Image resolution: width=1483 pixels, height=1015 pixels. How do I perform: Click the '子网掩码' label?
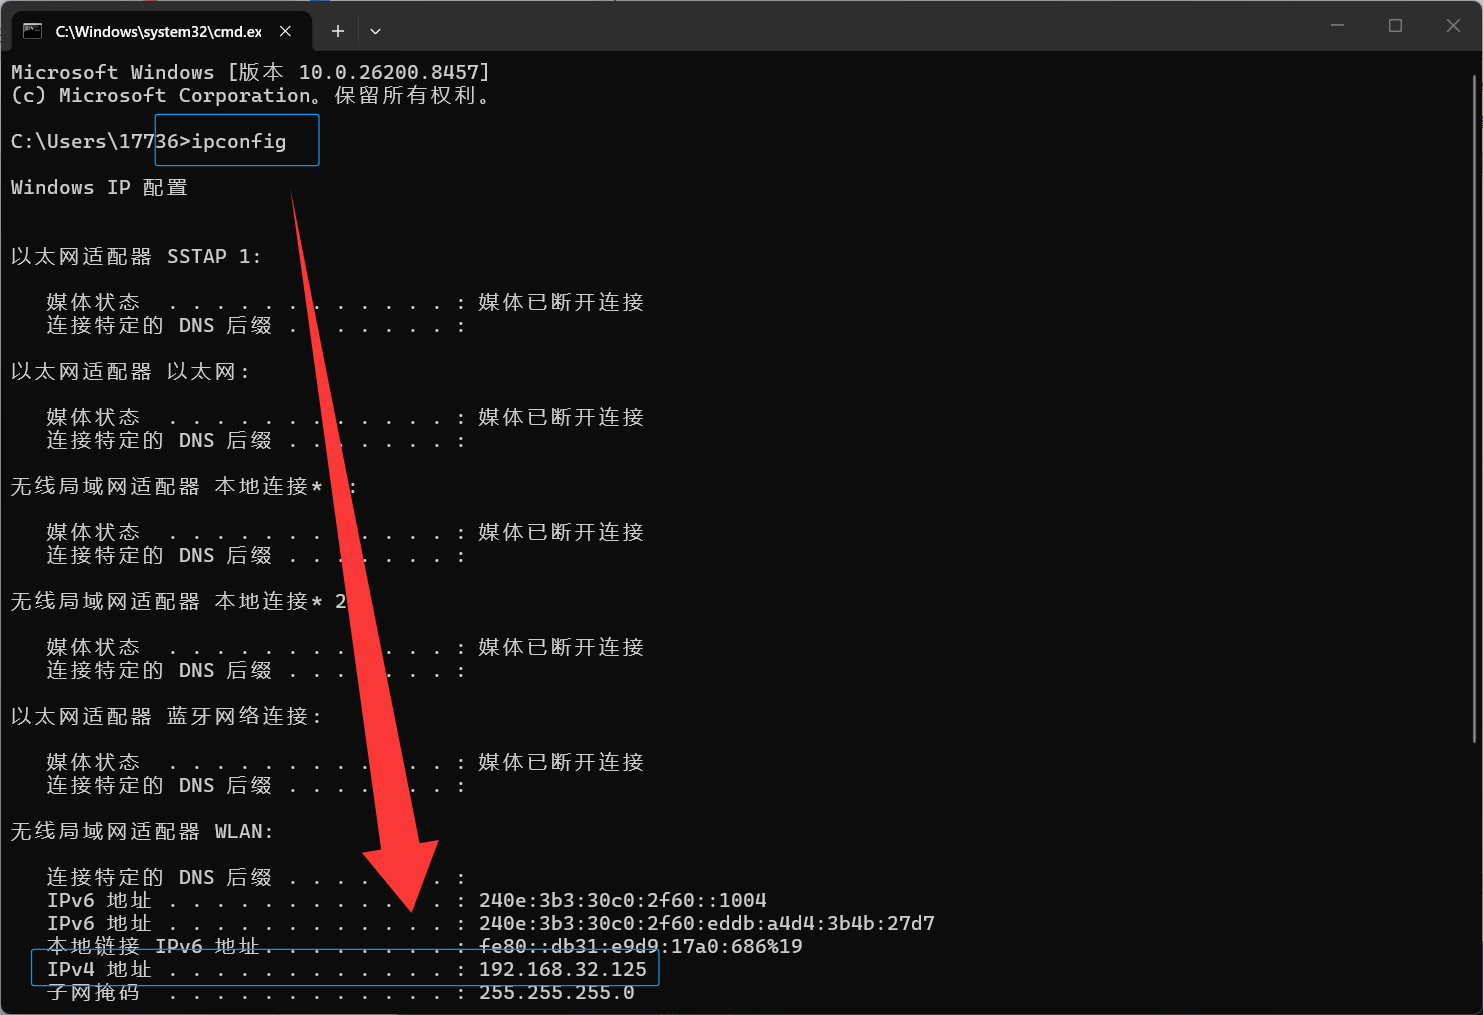(93, 992)
